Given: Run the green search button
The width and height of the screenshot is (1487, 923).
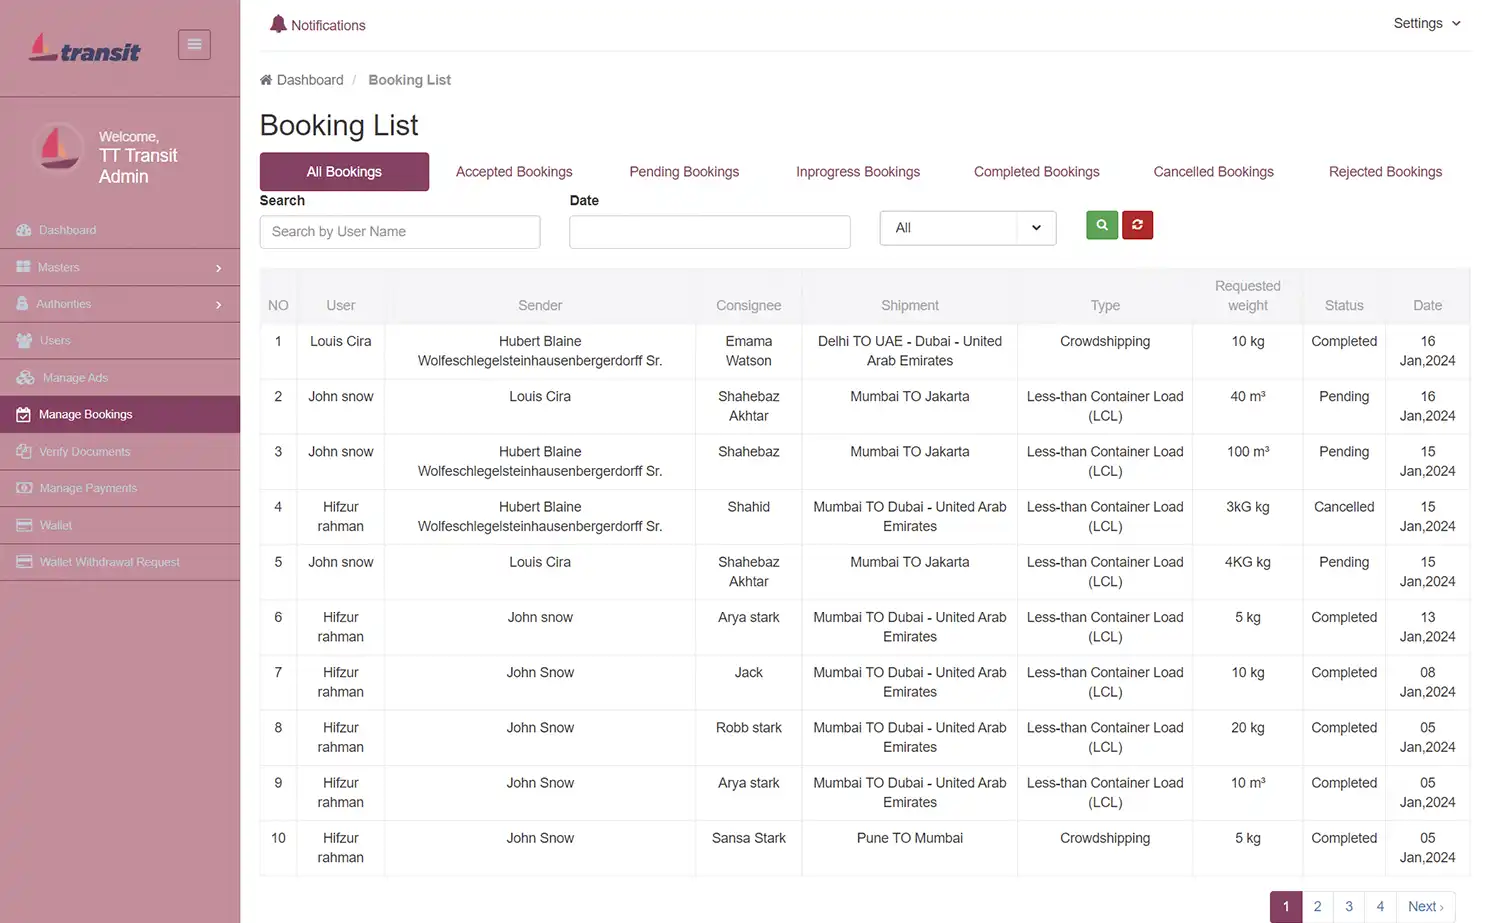Looking at the screenshot, I should click(1101, 225).
